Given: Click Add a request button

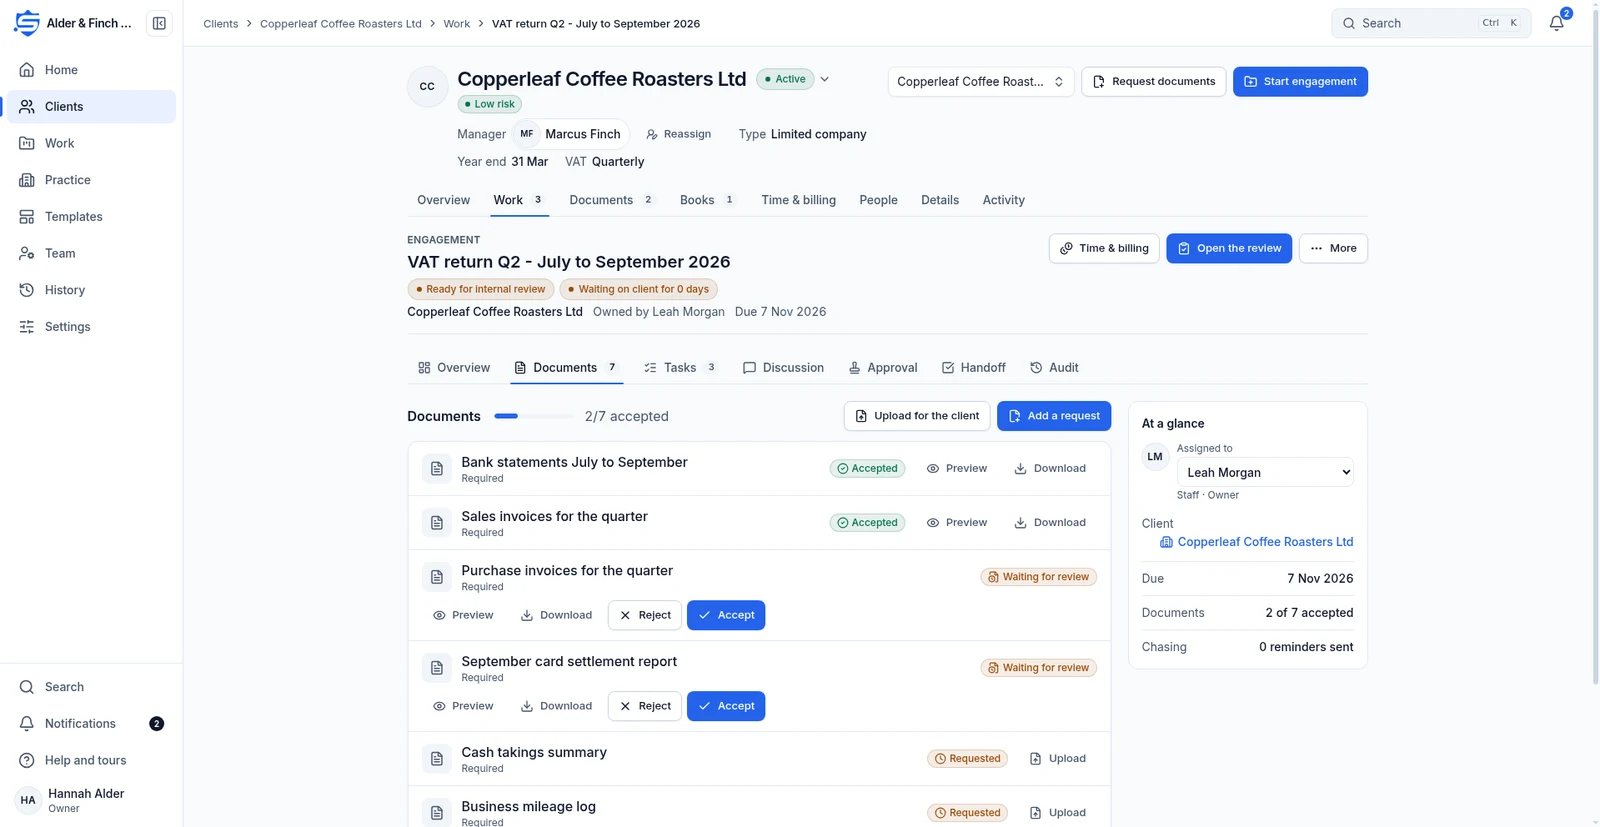Looking at the screenshot, I should (1054, 416).
